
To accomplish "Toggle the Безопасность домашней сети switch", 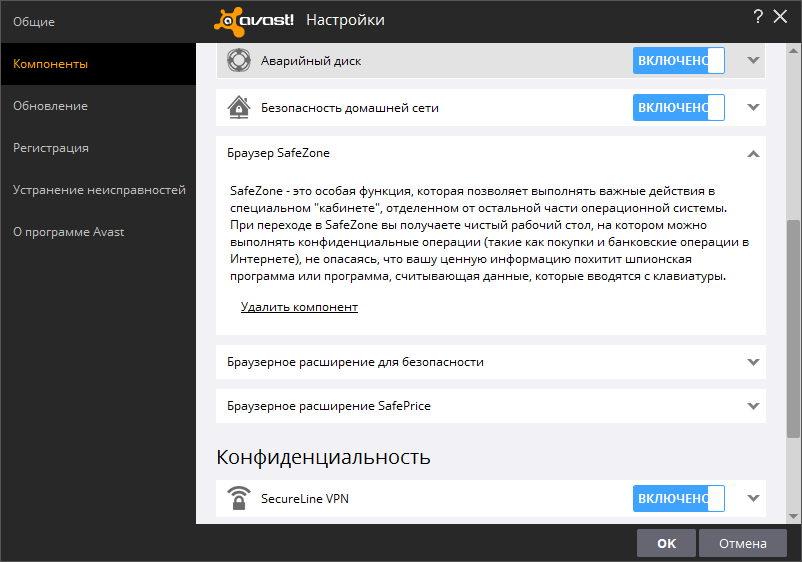I will pos(679,107).
